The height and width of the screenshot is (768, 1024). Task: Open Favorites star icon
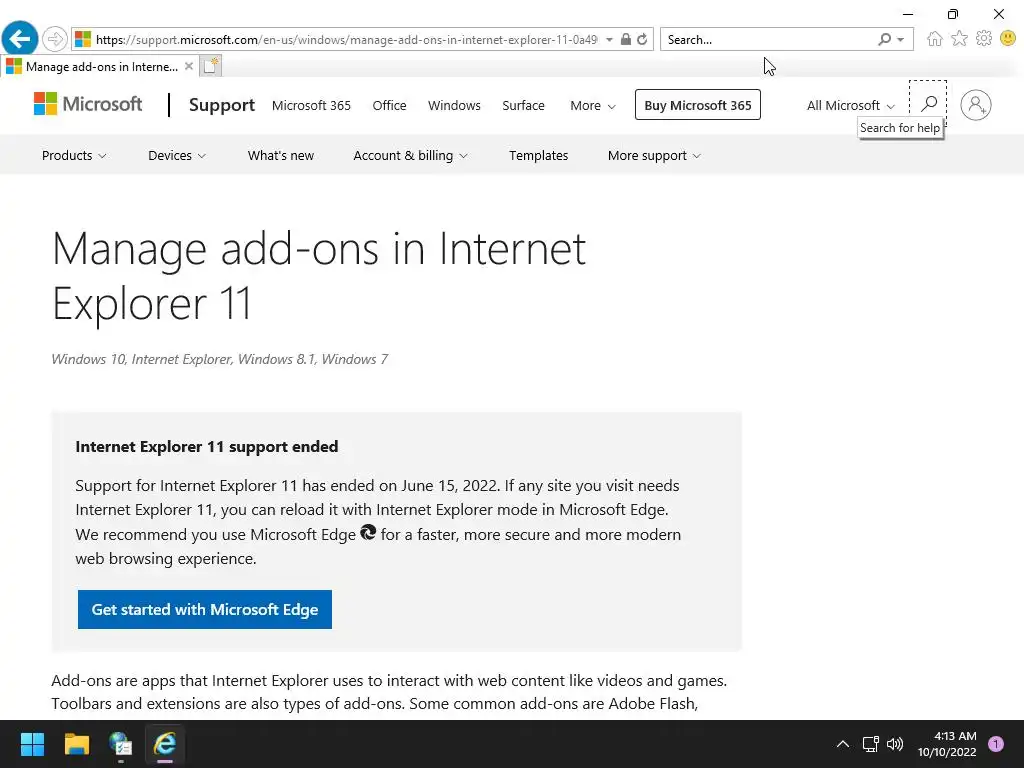959,39
